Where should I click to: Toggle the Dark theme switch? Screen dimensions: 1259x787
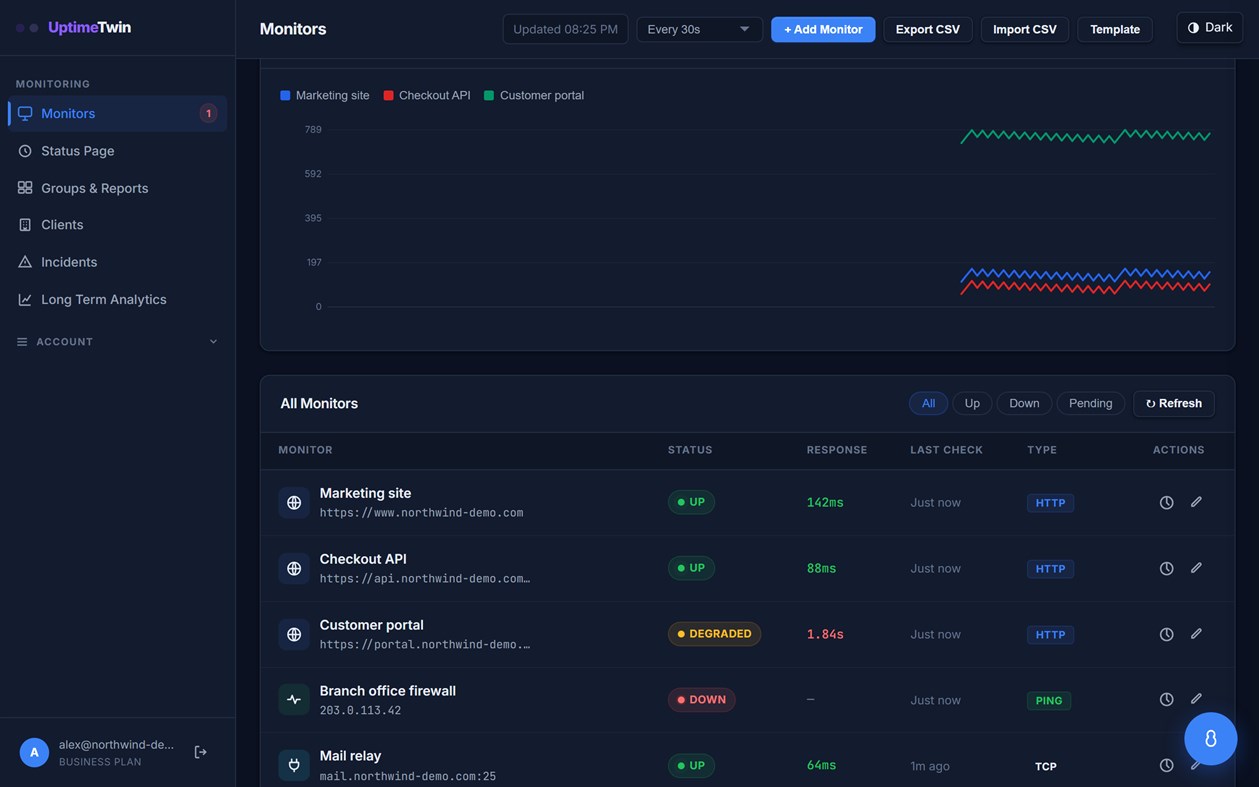(1210, 28)
